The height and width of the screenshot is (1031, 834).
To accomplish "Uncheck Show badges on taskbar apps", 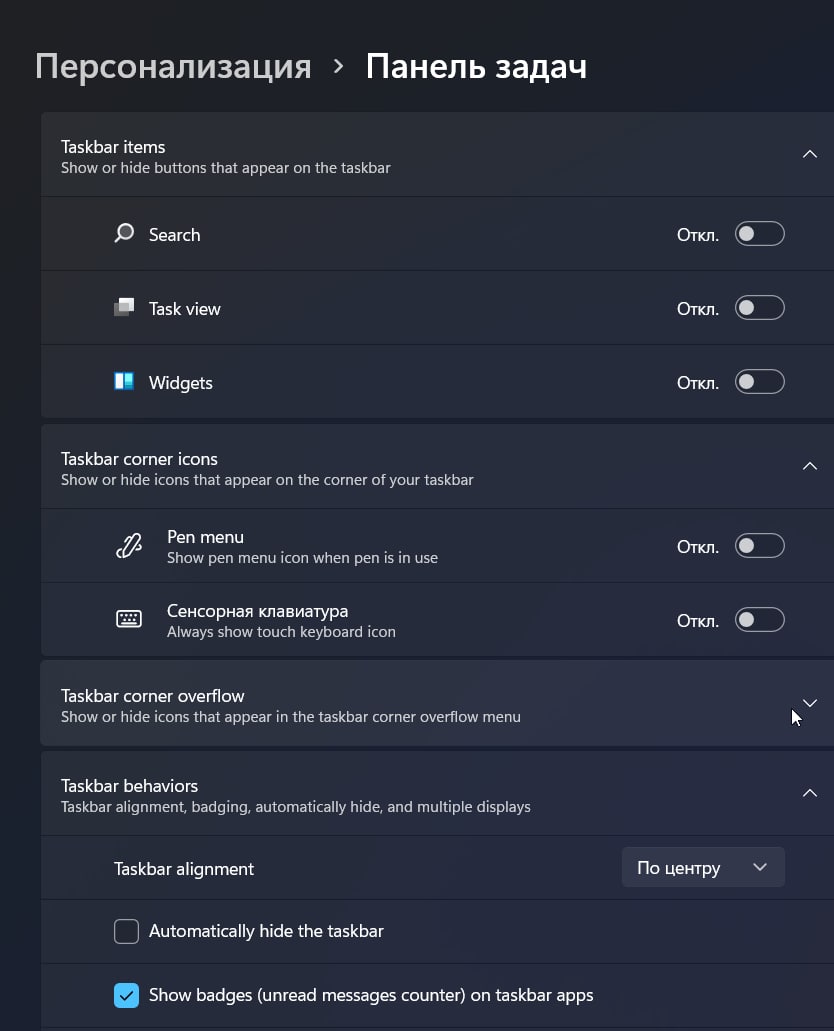I will (126, 995).
